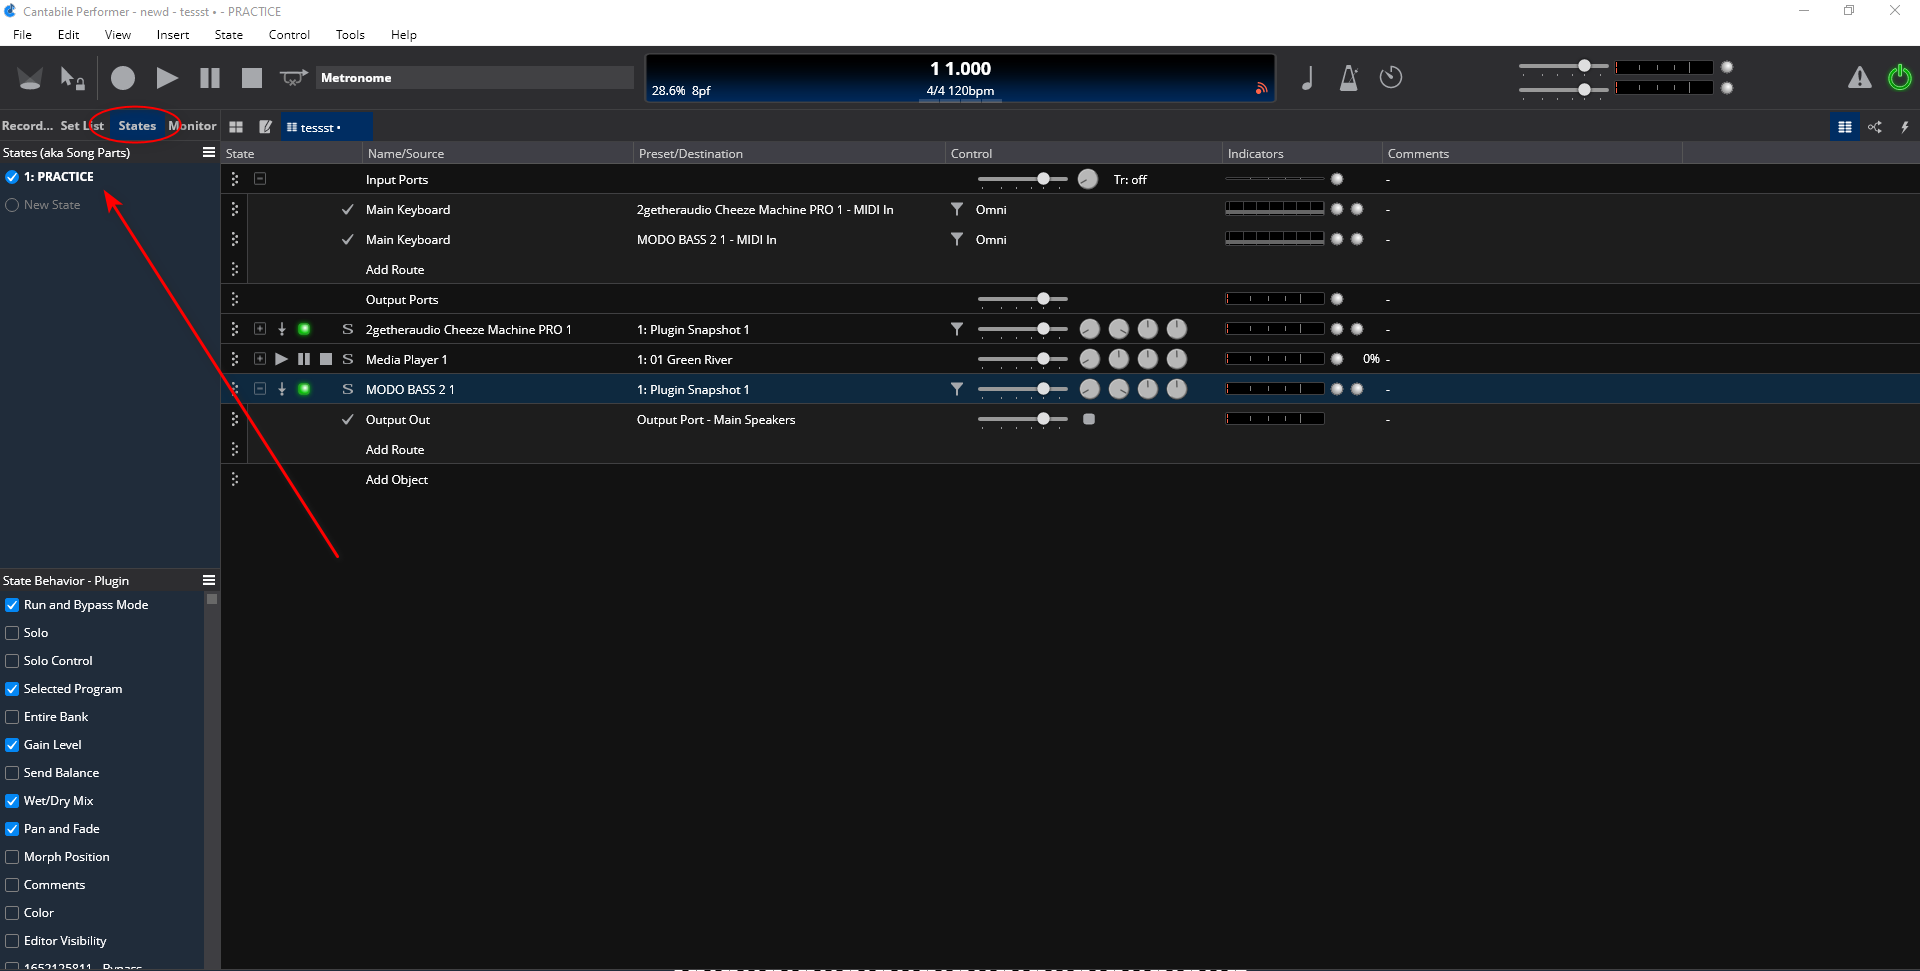Enable the Solo state behavior checkbox
This screenshot has width=1920, height=971.
13,633
